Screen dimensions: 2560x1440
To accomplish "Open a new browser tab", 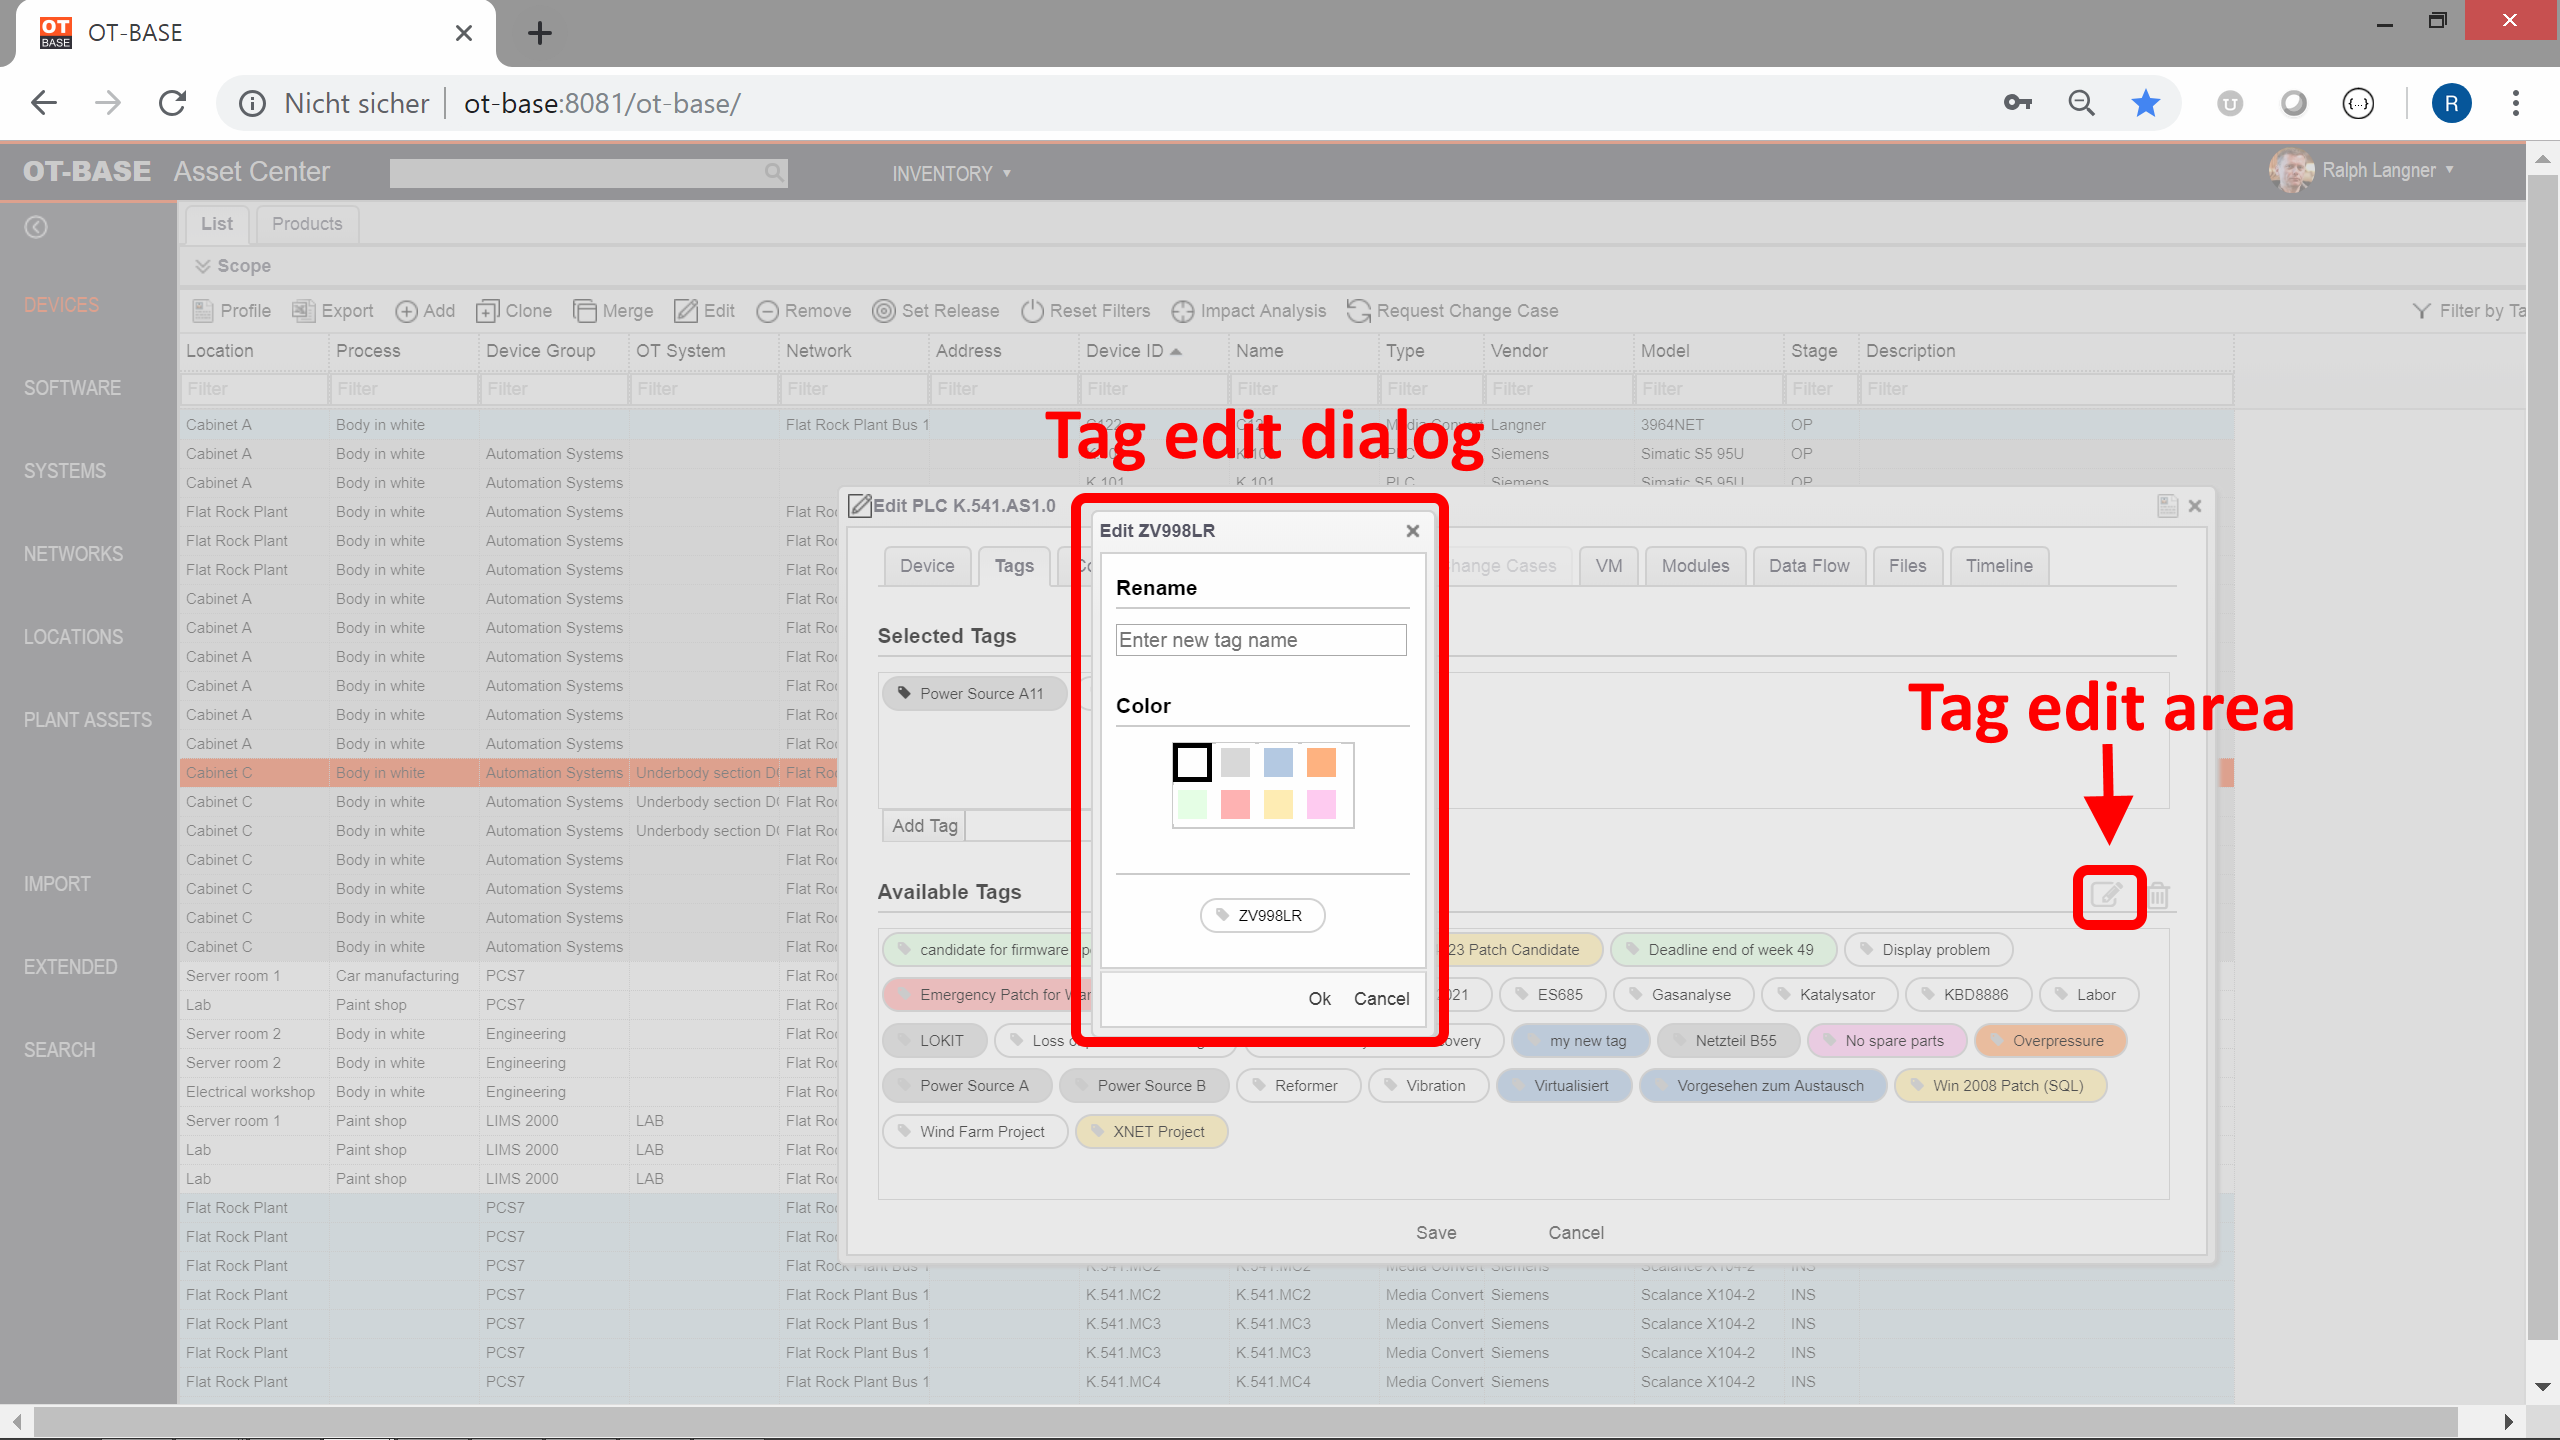I will tap(540, 33).
